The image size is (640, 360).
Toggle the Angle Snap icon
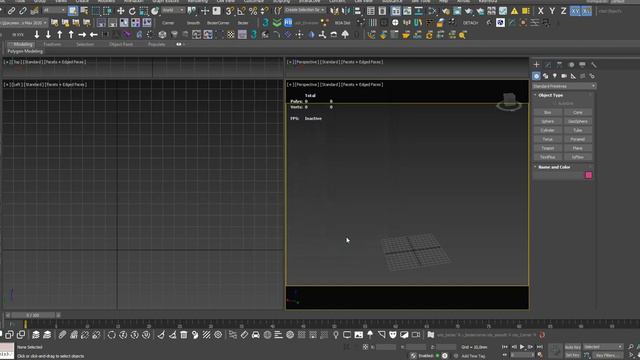(x=242, y=11)
